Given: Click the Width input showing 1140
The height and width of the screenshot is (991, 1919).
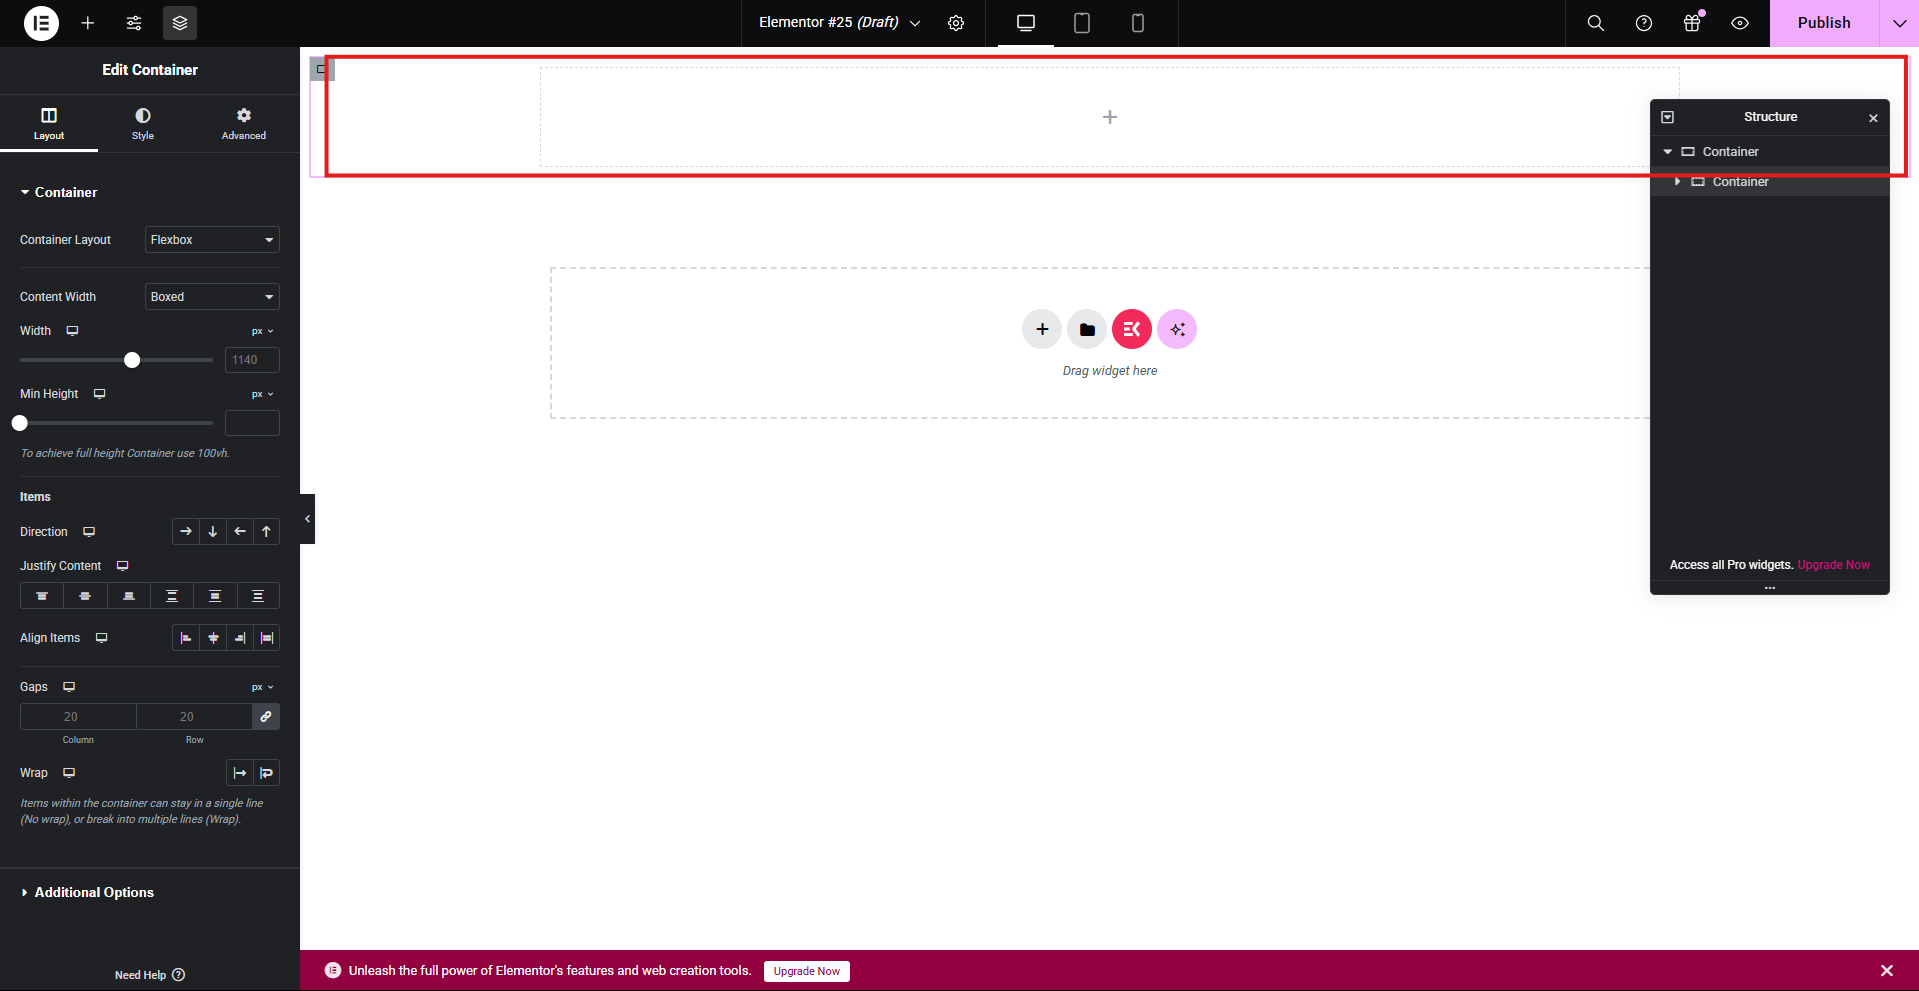Looking at the screenshot, I should pos(251,360).
